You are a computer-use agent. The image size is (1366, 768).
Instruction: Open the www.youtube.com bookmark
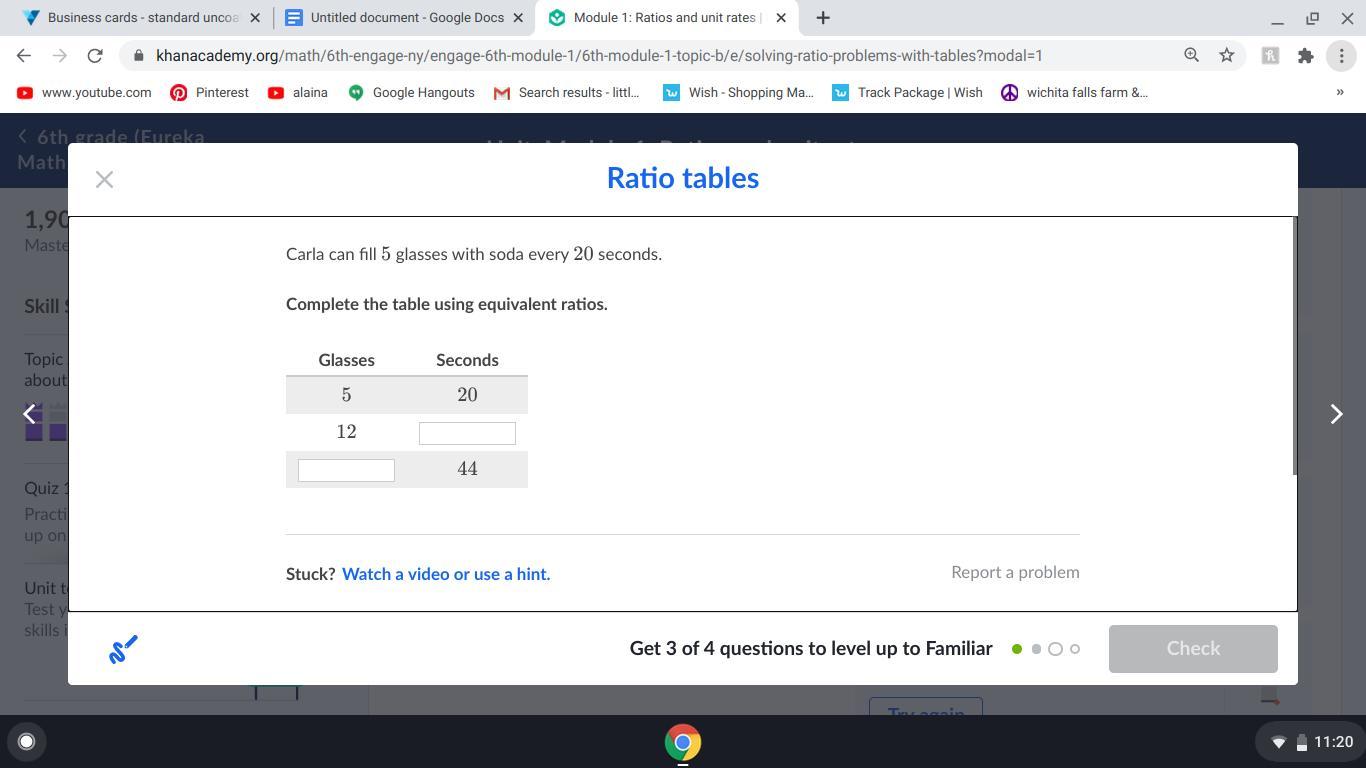(x=84, y=92)
